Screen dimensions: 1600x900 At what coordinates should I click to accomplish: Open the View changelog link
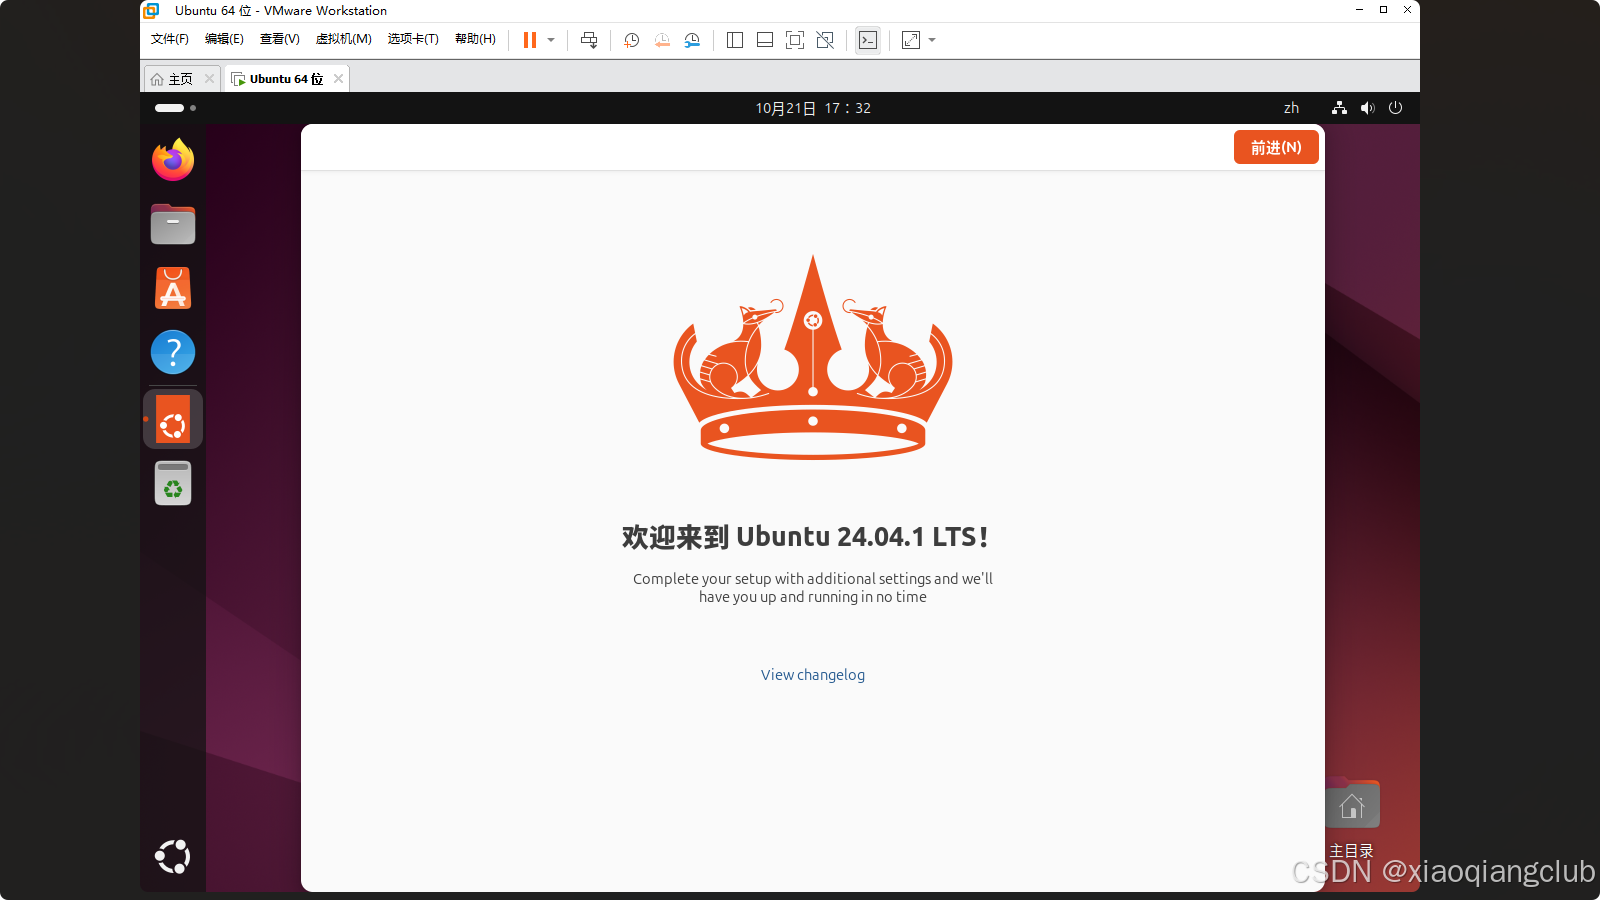click(x=813, y=675)
